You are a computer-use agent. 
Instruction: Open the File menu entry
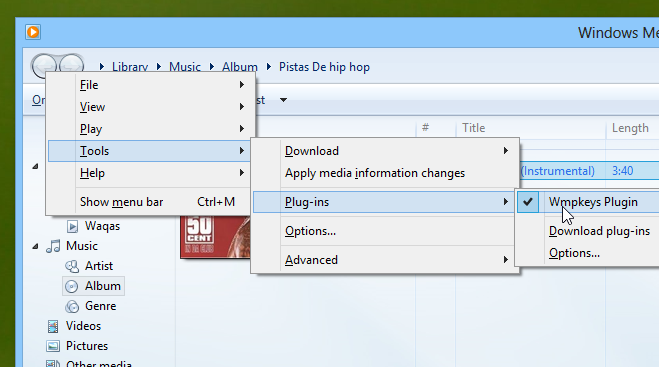pos(149,85)
